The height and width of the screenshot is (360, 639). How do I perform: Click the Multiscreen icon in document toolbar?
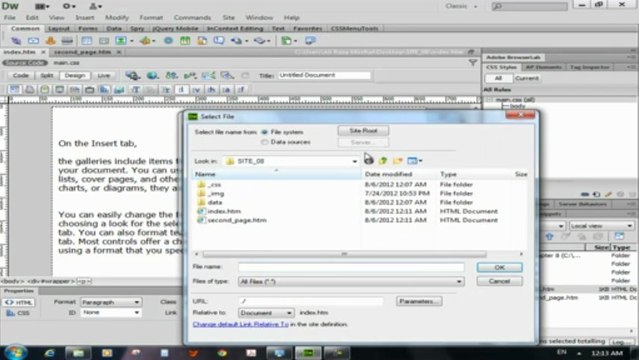click(132, 75)
